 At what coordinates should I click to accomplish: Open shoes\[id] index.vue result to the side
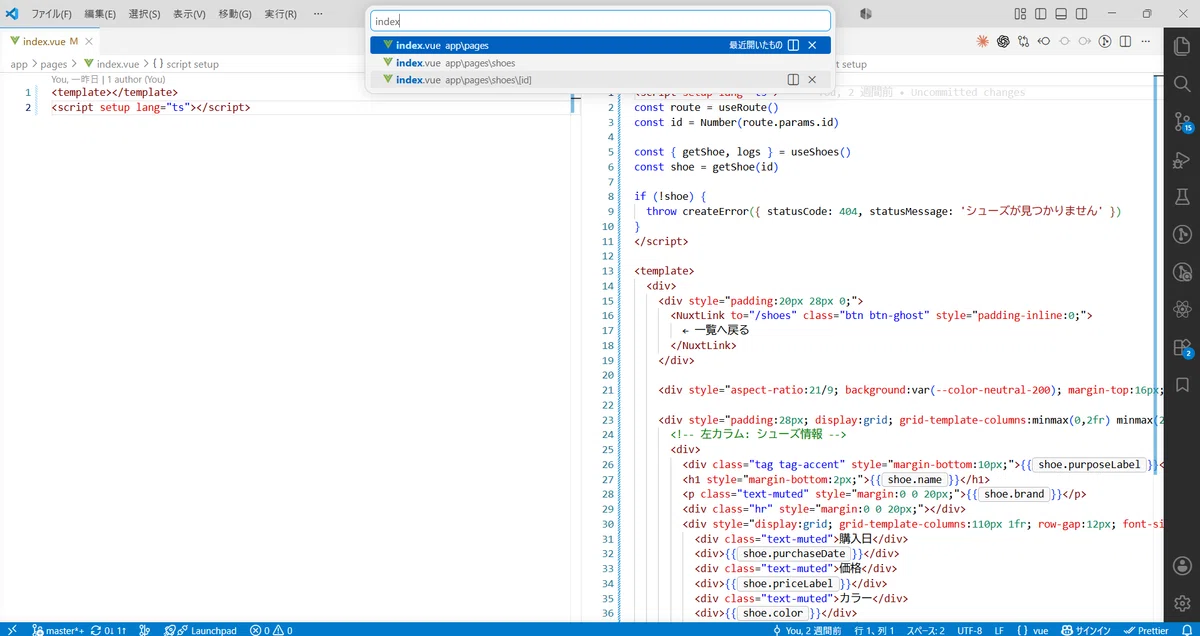(x=793, y=79)
